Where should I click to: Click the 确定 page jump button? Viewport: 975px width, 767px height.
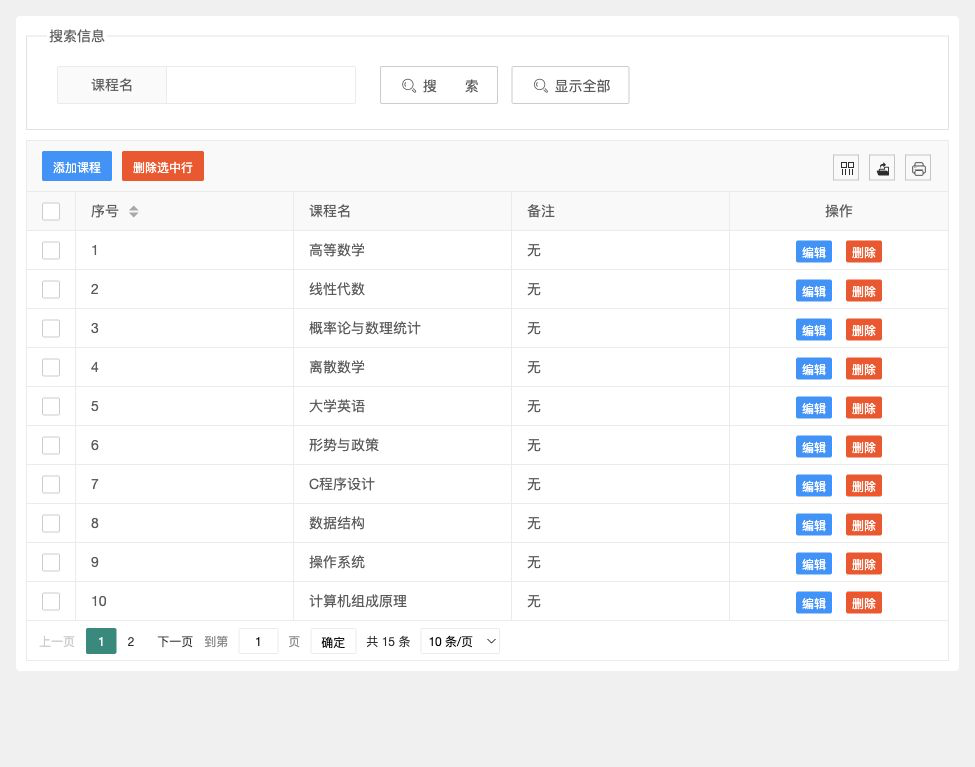(x=333, y=641)
